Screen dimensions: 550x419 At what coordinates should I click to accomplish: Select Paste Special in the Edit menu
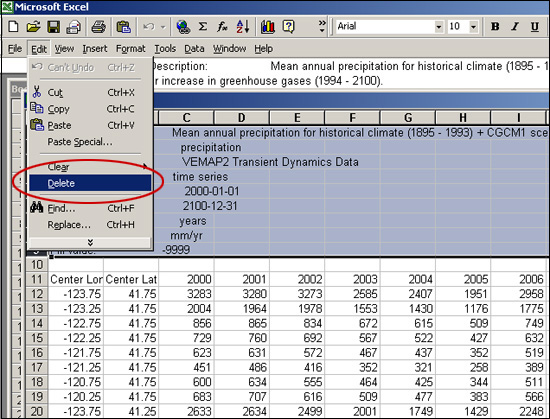(x=80, y=142)
